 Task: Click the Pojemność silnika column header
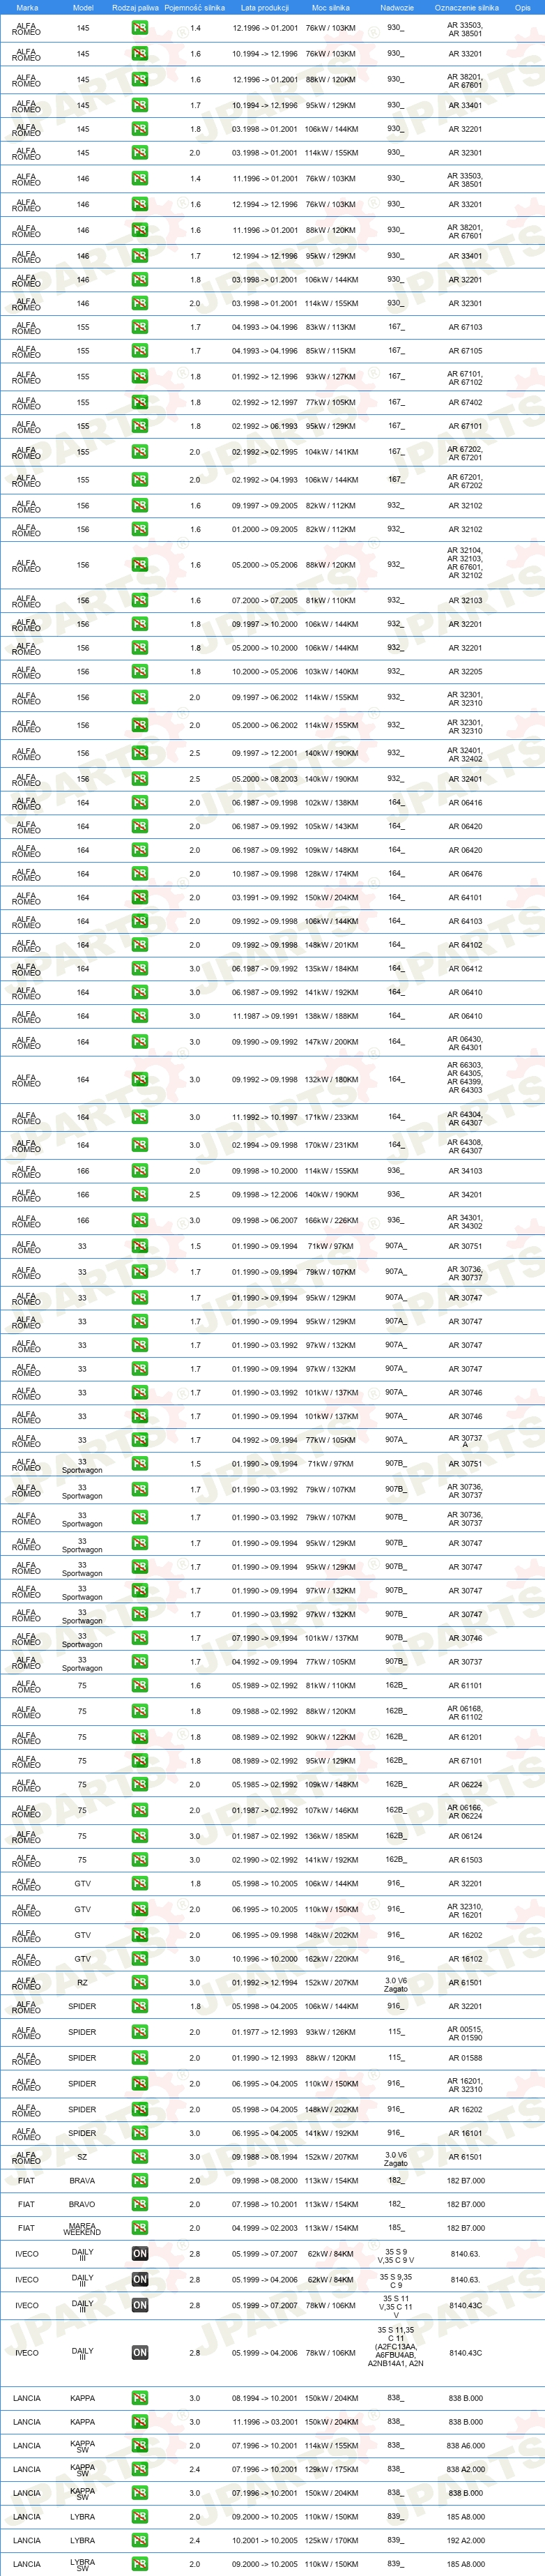(195, 7)
